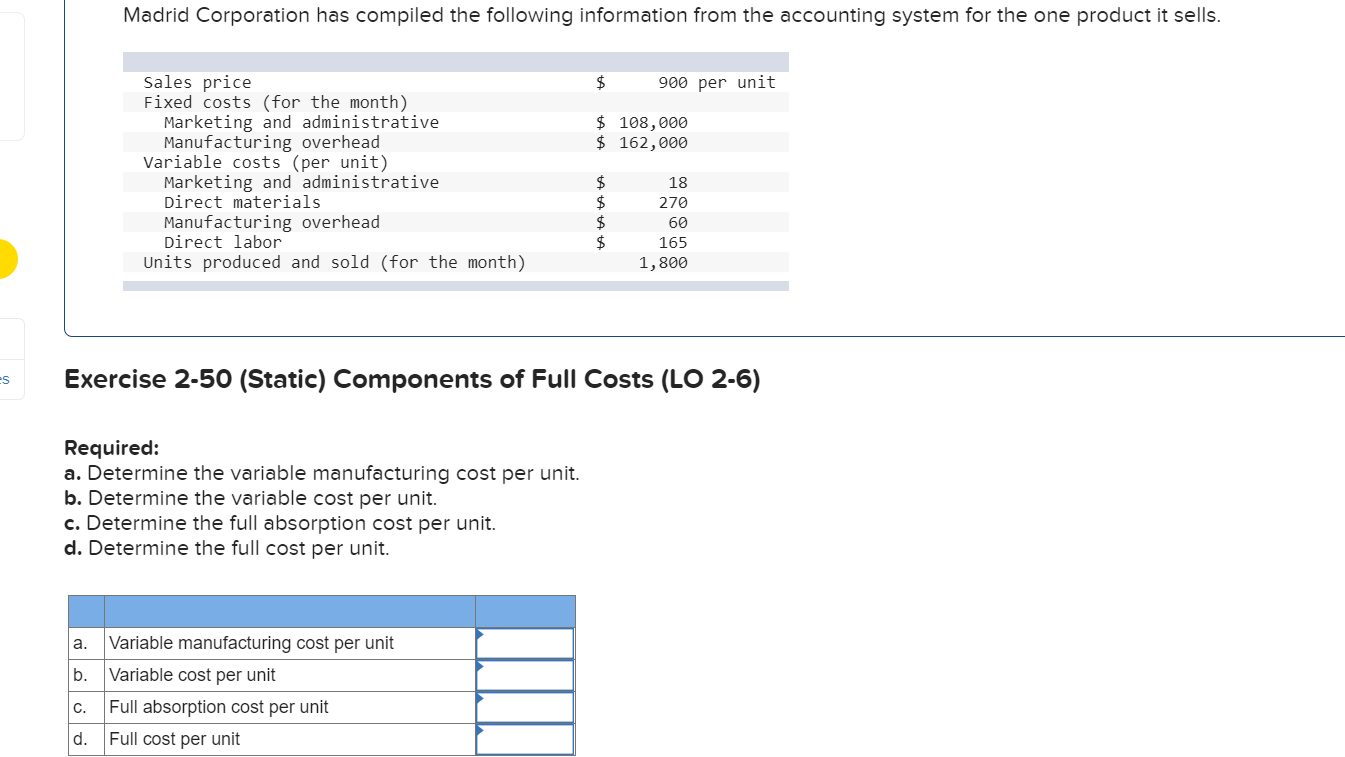
Task: Click the Variable cost per unit answer field
Action: point(525,675)
